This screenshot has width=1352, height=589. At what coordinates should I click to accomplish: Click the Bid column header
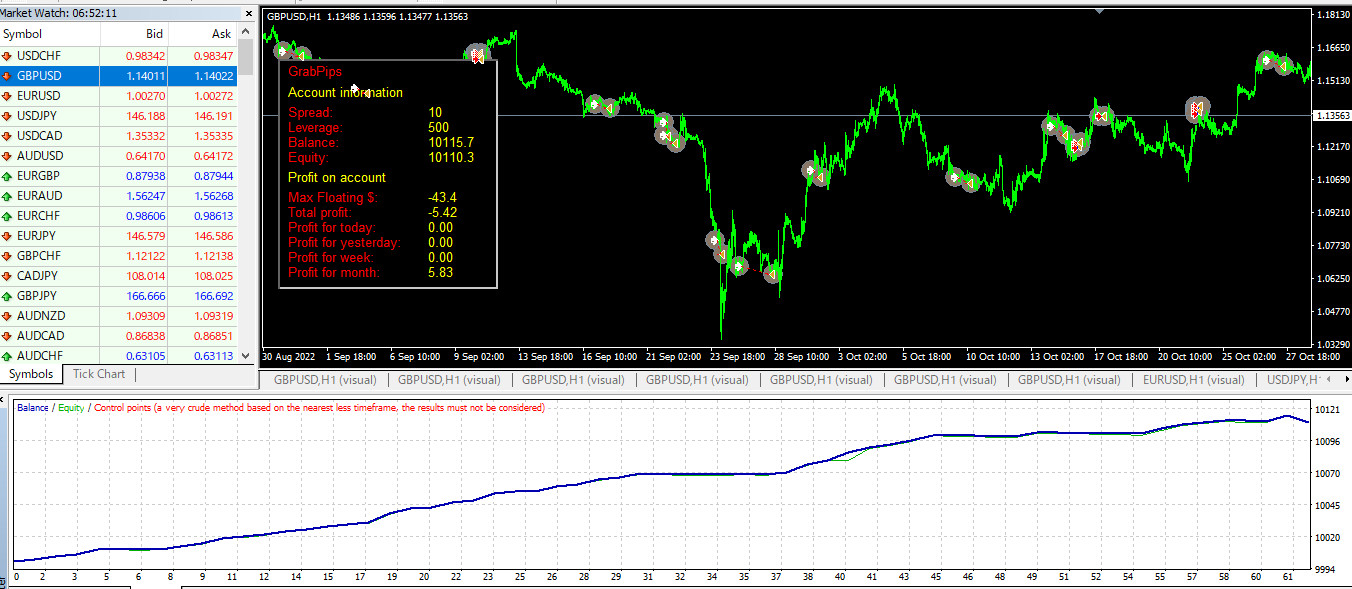(154, 34)
